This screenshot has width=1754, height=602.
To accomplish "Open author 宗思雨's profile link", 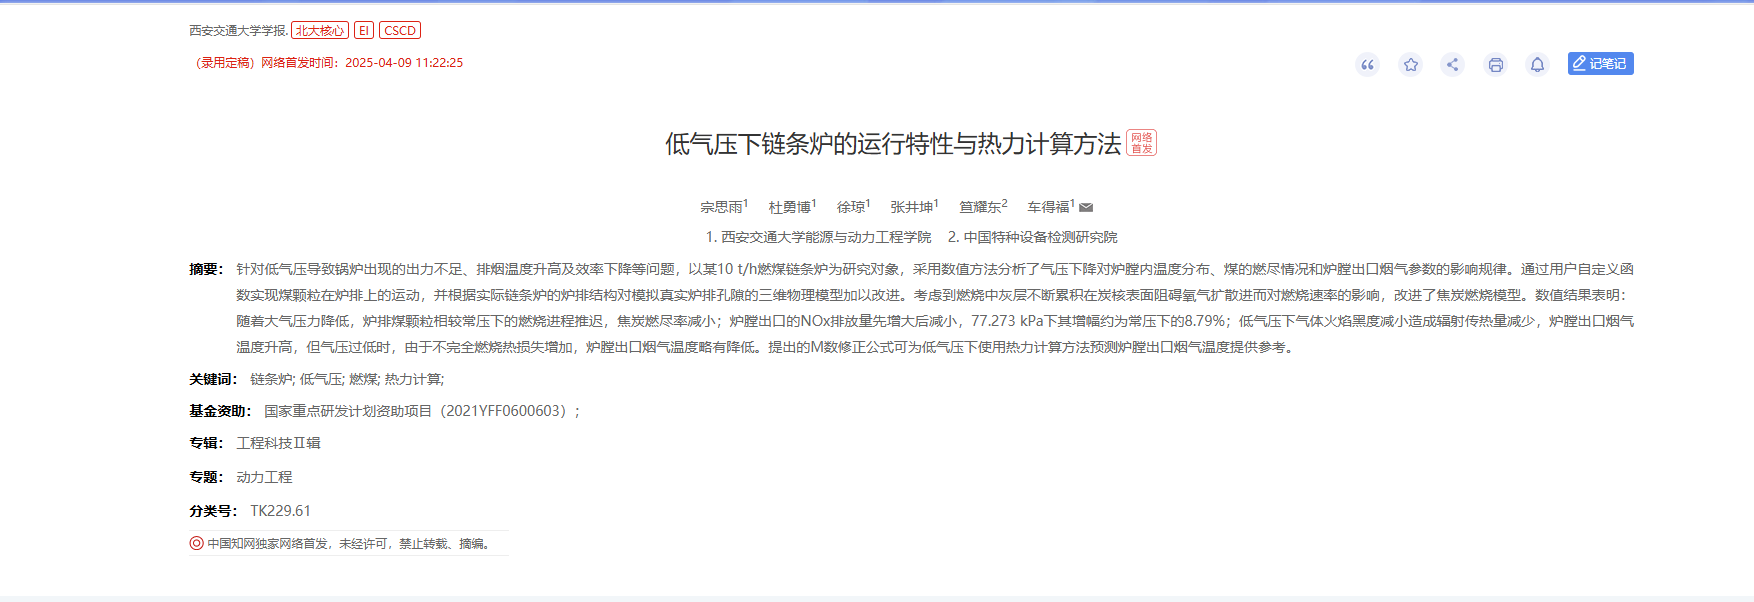I will click(x=721, y=207).
